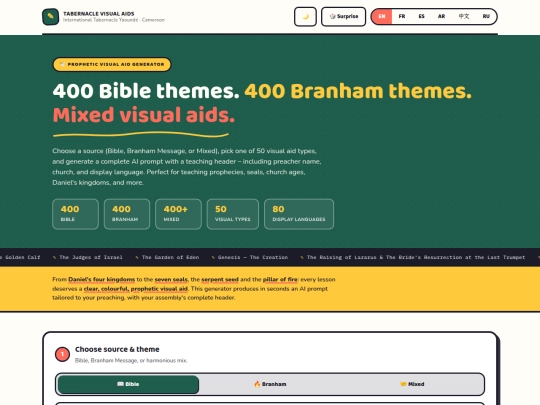Select the Branham source tab
The image size is (540, 405).
(x=270, y=384)
